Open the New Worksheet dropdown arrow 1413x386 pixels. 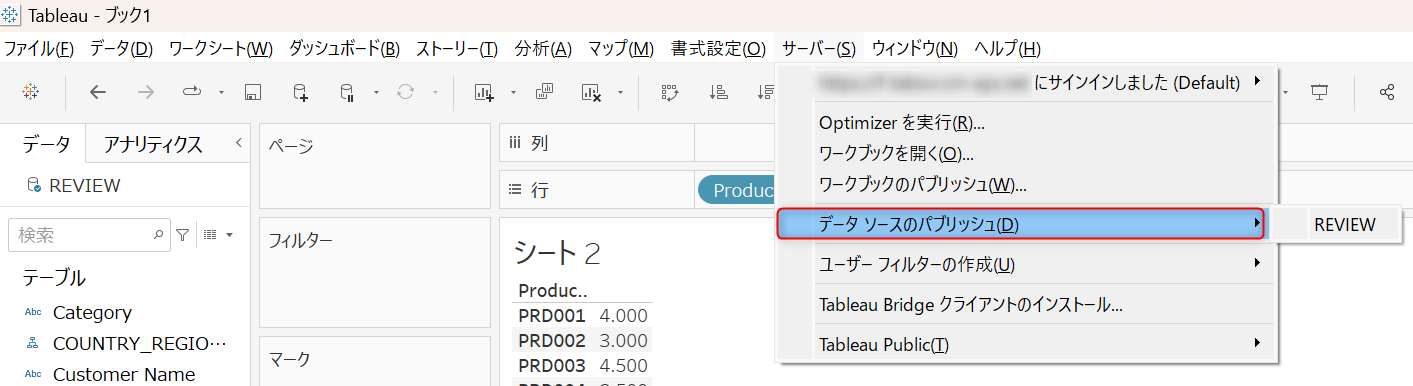coord(513,93)
